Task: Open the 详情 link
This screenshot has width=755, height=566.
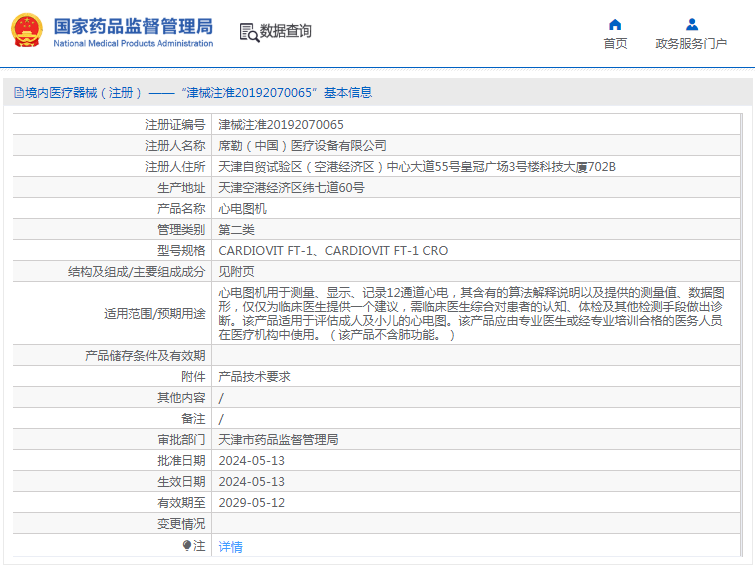Action: pos(231,547)
